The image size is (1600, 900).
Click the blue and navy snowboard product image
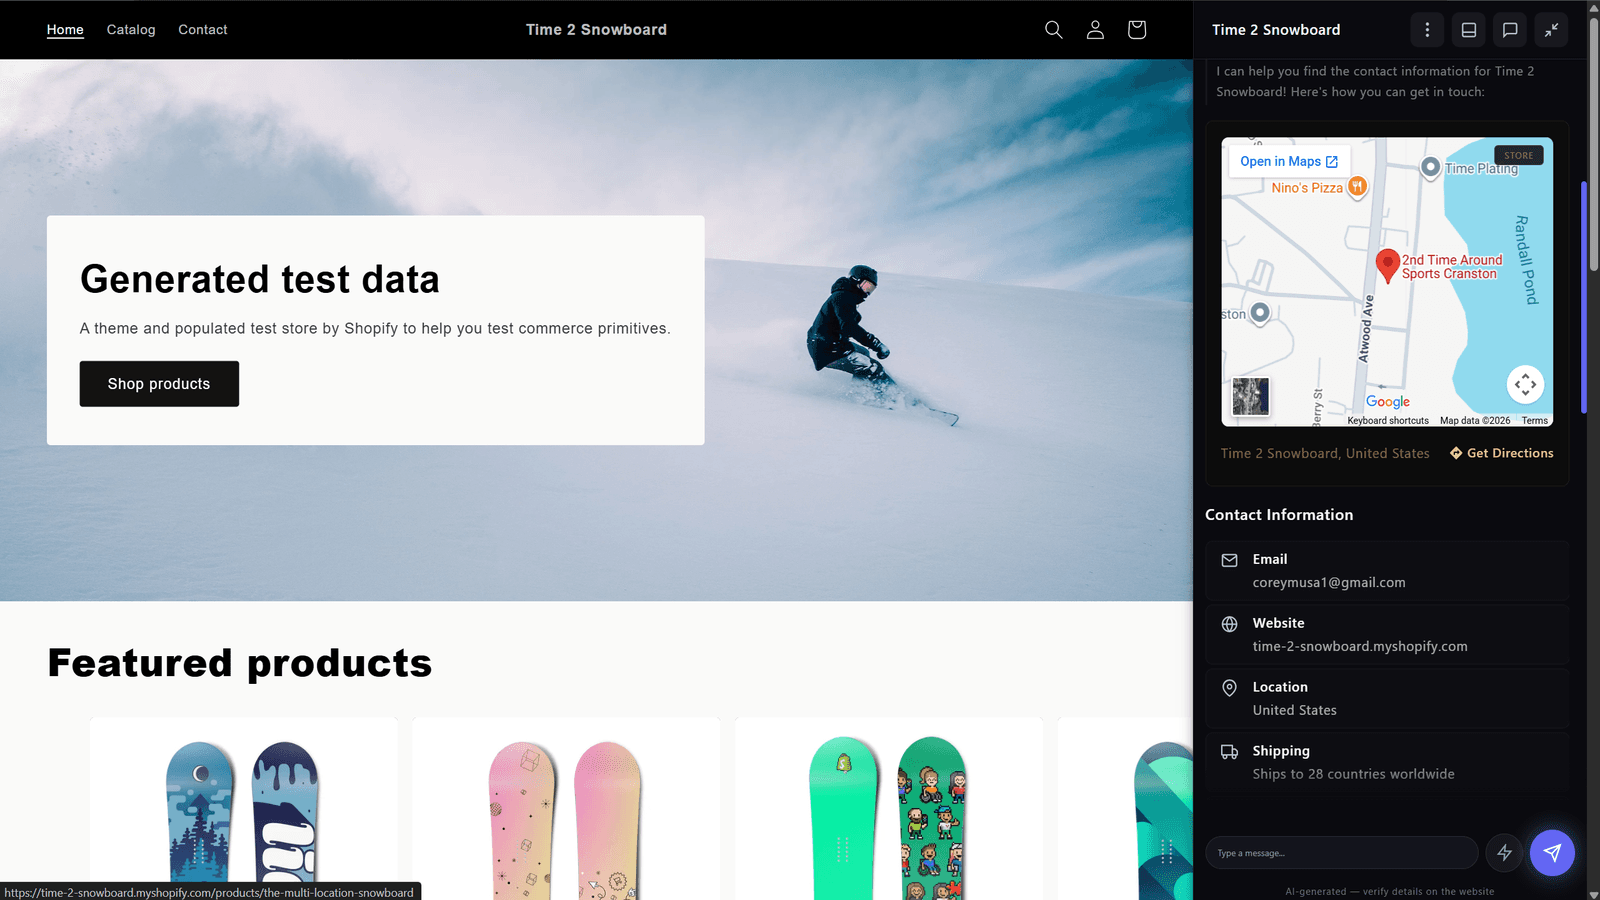click(x=244, y=809)
